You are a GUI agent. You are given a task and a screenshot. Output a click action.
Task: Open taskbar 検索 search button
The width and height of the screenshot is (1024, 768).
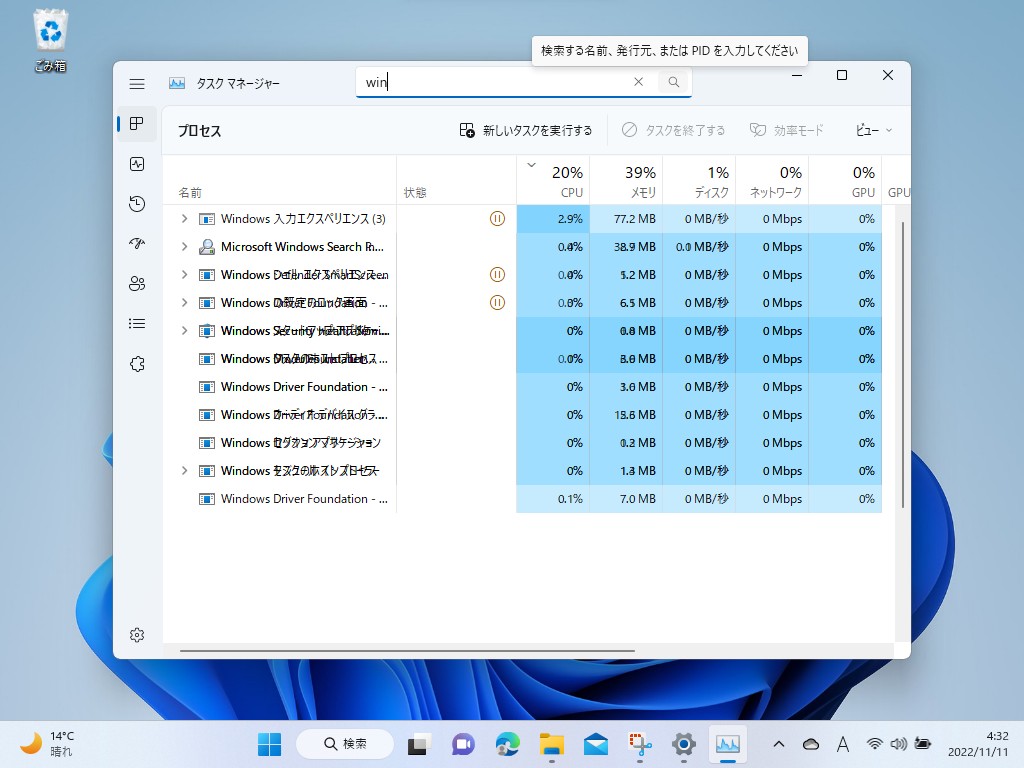(345, 744)
